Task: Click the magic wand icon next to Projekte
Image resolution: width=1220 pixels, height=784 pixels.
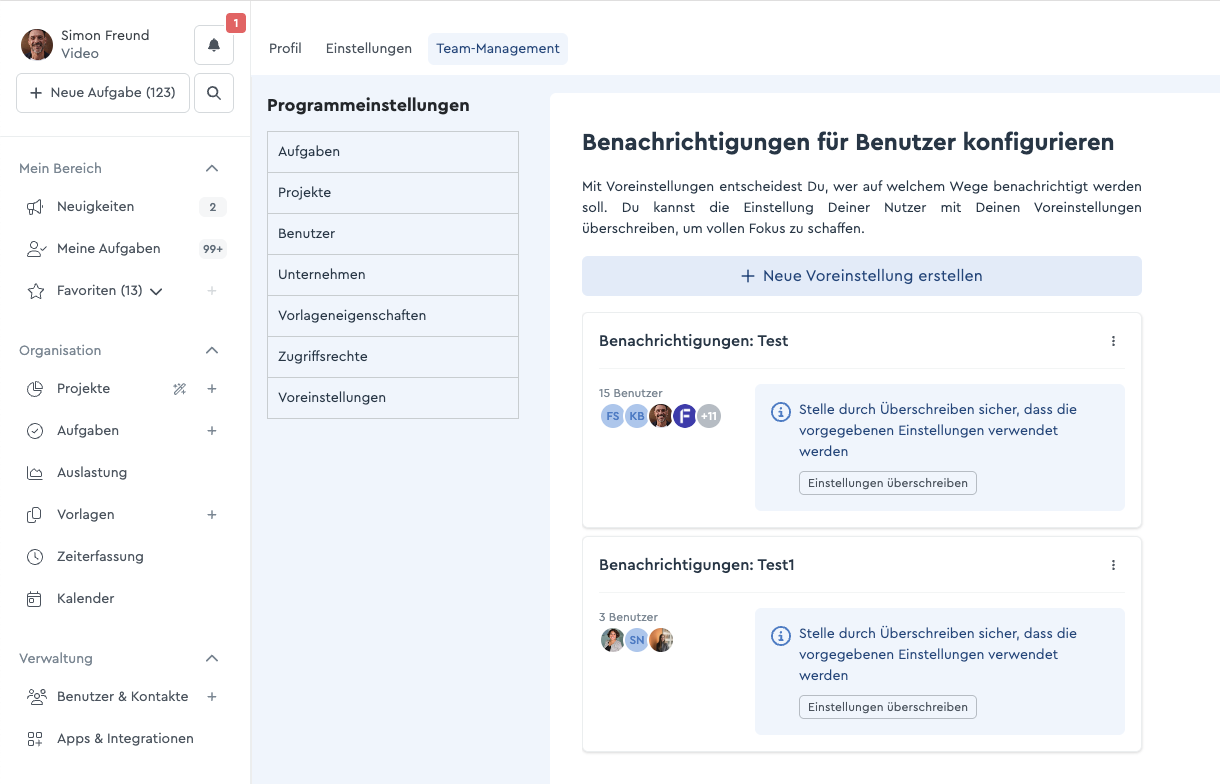Action: click(x=180, y=389)
